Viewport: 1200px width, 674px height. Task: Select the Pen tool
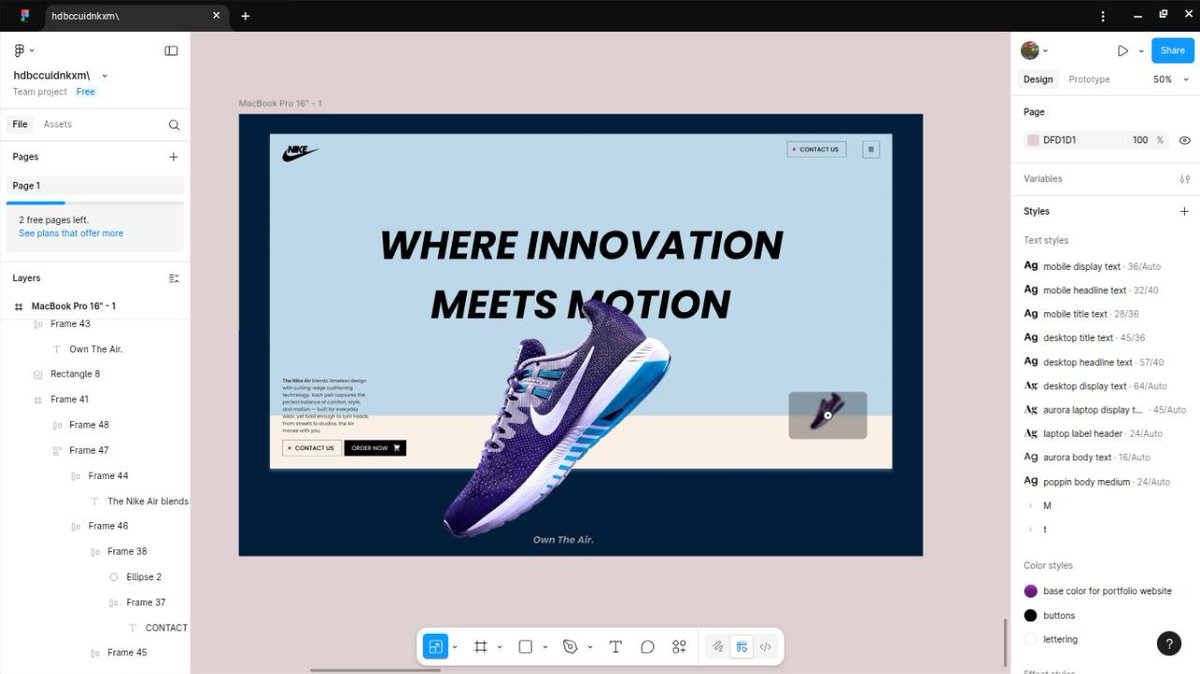coord(568,646)
